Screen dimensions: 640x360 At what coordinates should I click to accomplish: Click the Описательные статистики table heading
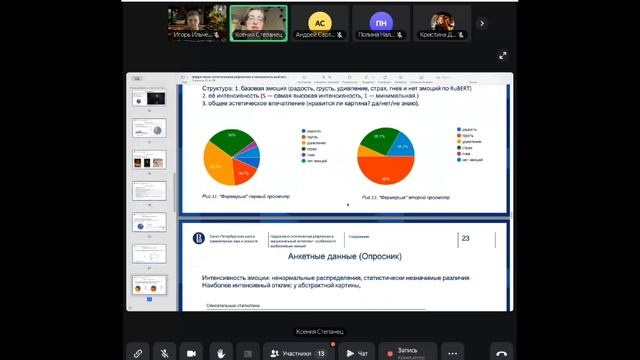233,305
